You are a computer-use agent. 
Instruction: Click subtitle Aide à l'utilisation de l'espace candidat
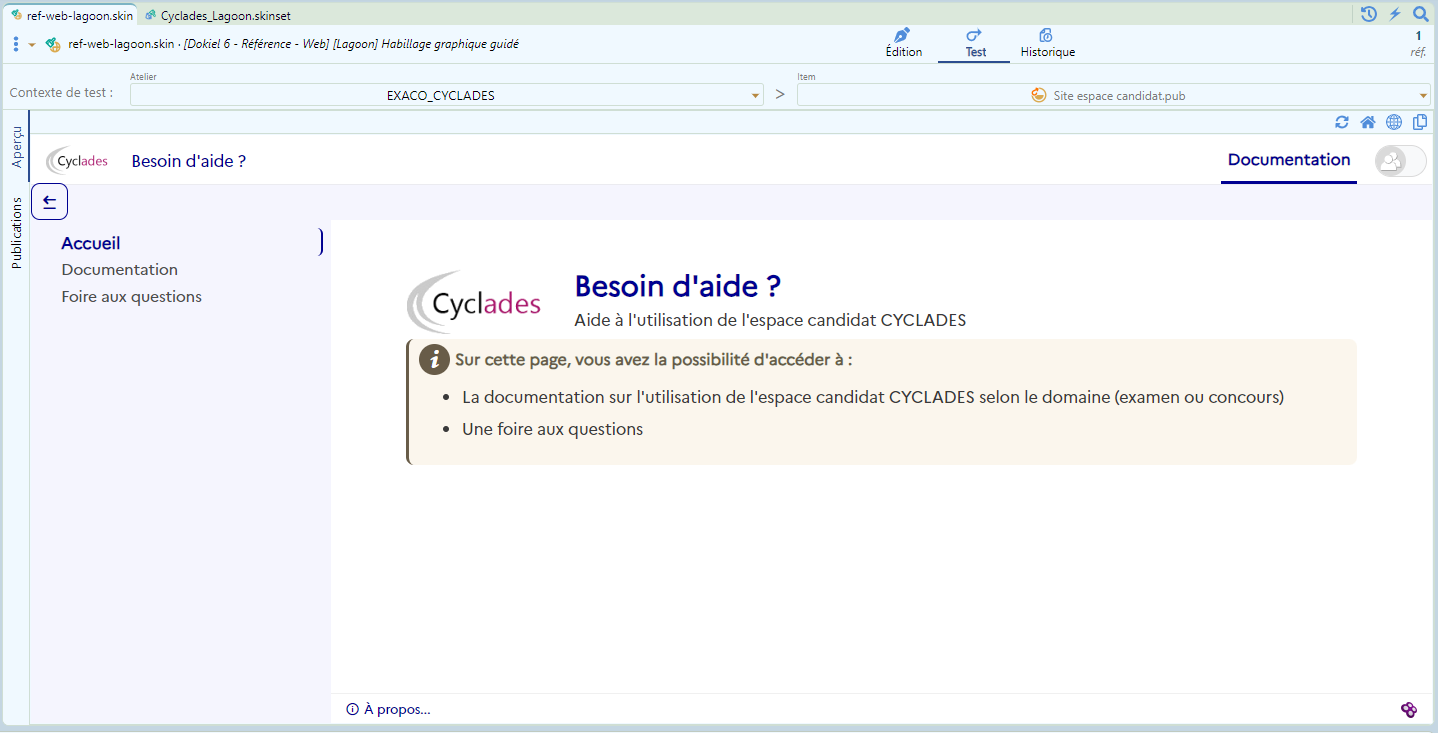pos(770,321)
